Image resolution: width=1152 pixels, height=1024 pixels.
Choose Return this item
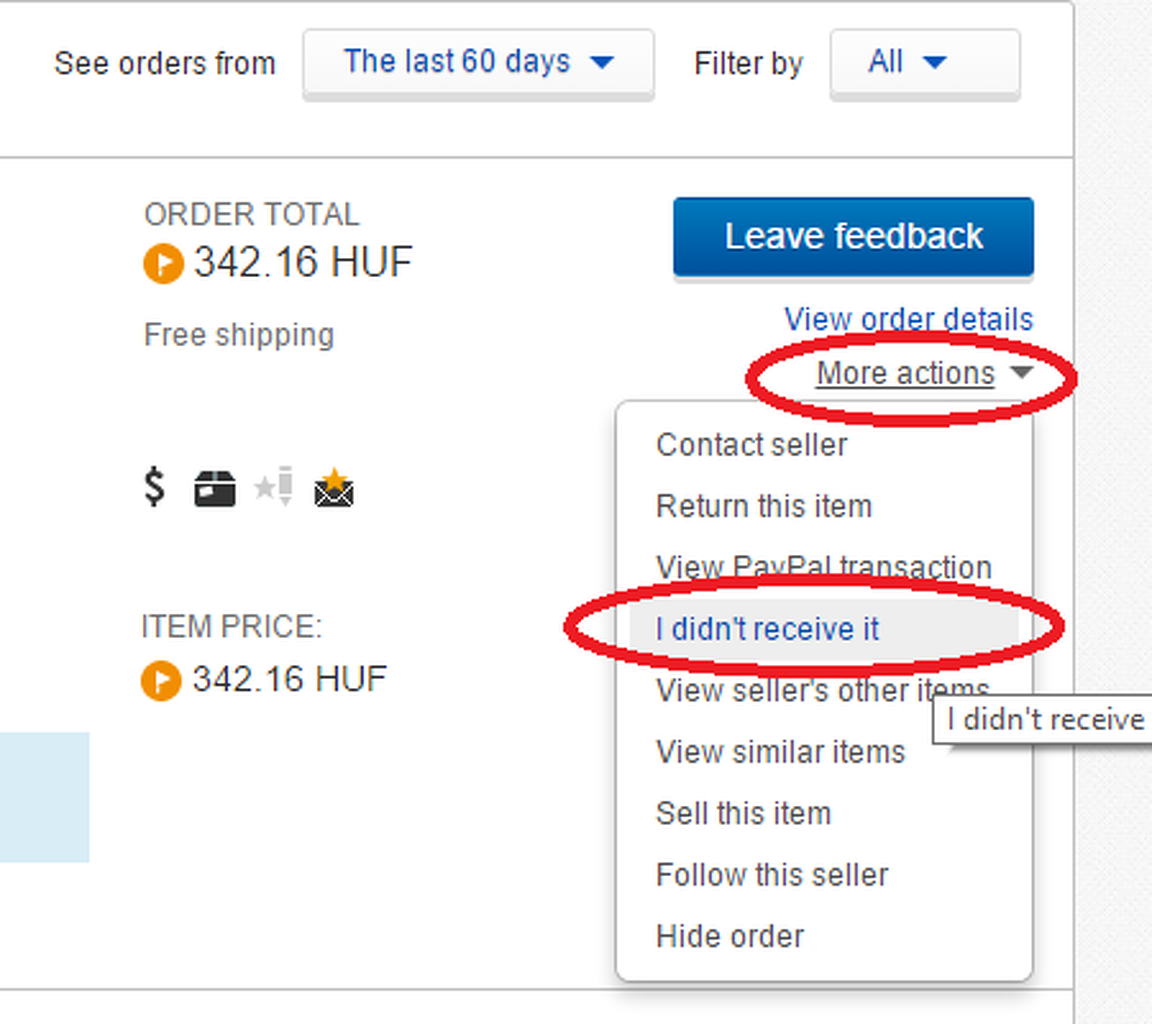(x=763, y=506)
